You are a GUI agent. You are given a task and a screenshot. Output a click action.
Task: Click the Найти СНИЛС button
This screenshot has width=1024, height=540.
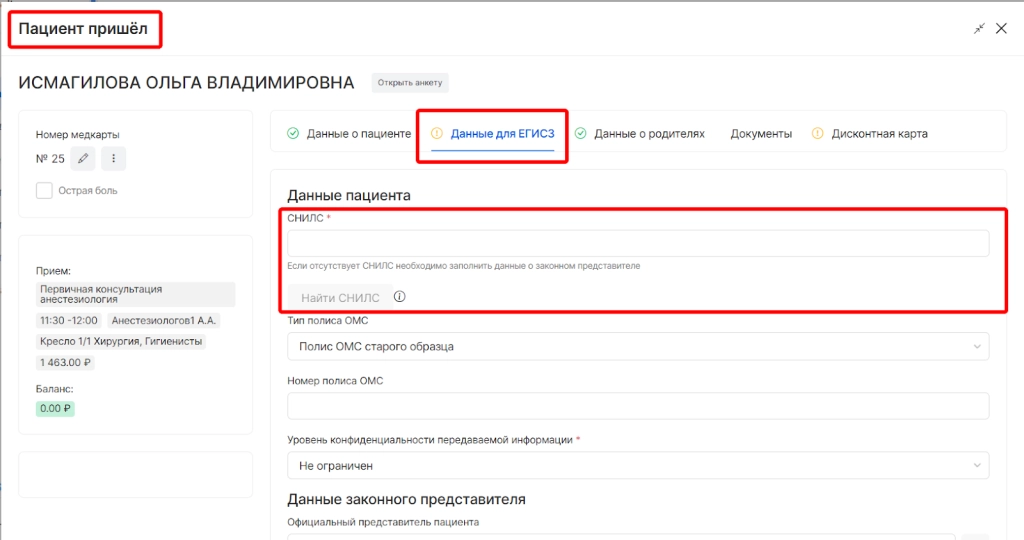tap(340, 297)
